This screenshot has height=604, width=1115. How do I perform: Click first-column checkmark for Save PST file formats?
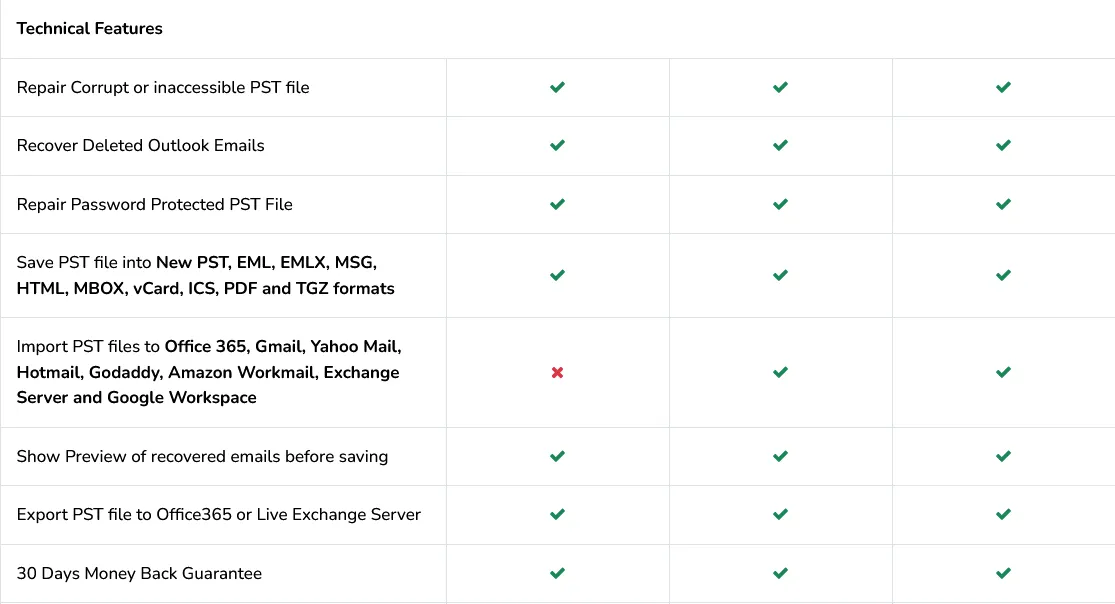coord(558,275)
